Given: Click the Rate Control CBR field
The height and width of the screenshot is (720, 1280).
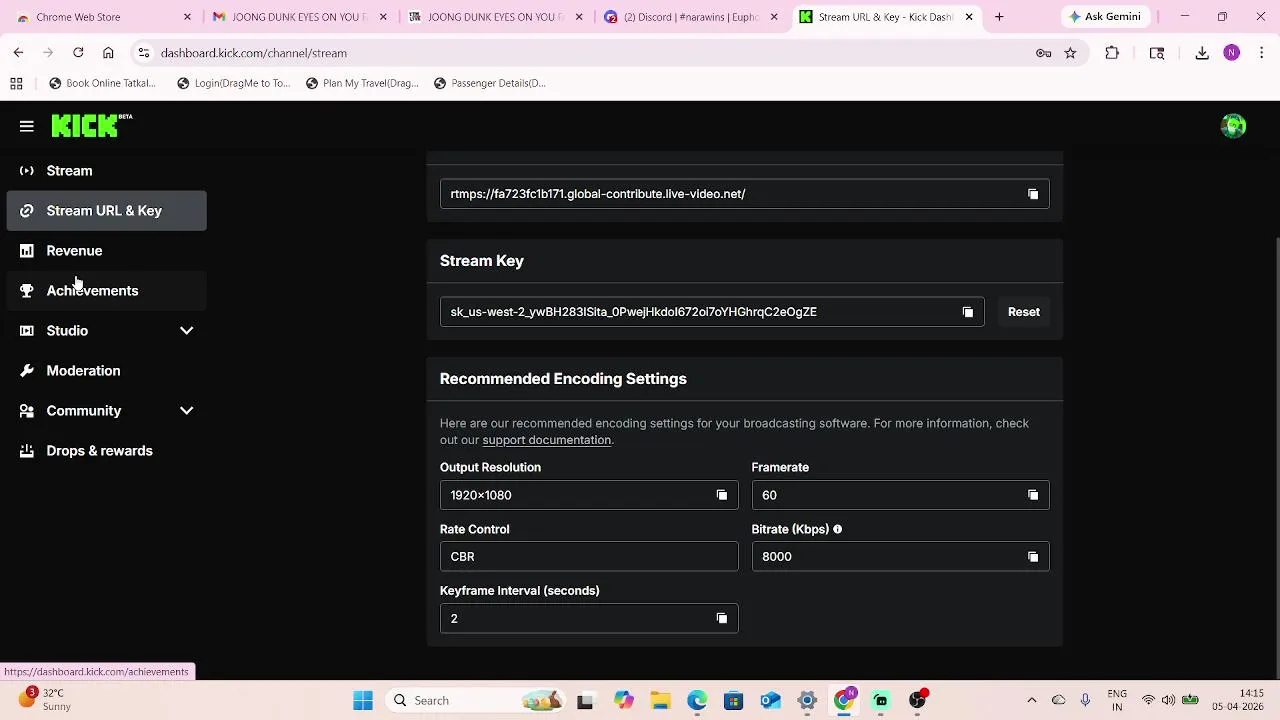Looking at the screenshot, I should tap(589, 557).
